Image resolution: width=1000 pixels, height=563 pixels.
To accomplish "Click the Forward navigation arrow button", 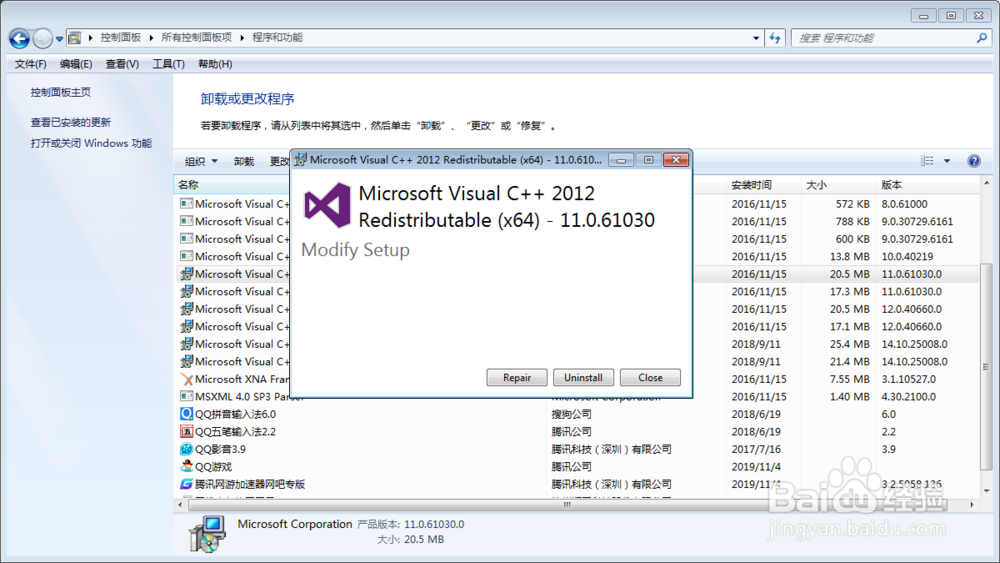I will tap(42, 38).
